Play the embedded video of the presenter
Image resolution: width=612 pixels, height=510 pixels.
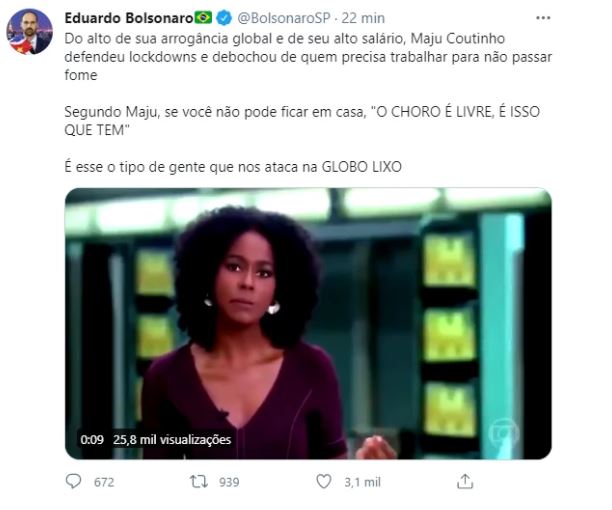click(308, 323)
